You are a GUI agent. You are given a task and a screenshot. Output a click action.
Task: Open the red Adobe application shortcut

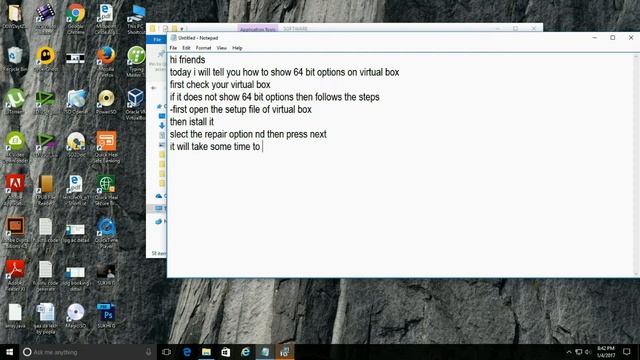click(15, 189)
